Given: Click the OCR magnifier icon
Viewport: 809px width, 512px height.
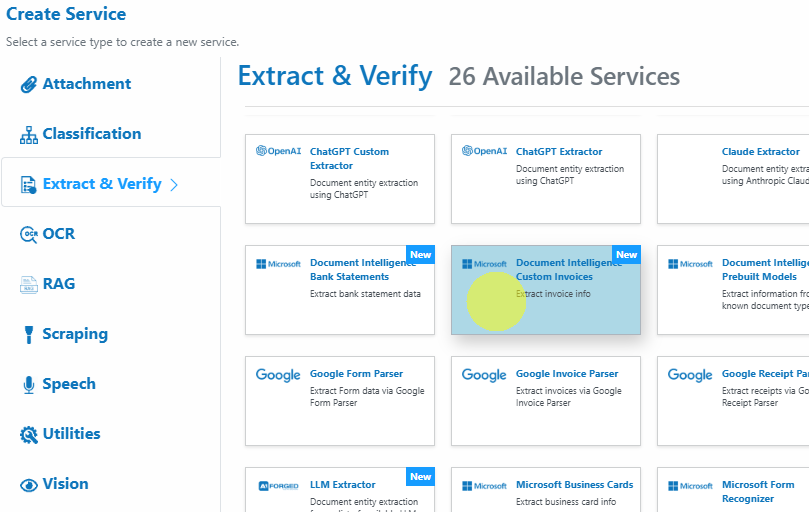Looking at the screenshot, I should pyautogui.click(x=28, y=234).
